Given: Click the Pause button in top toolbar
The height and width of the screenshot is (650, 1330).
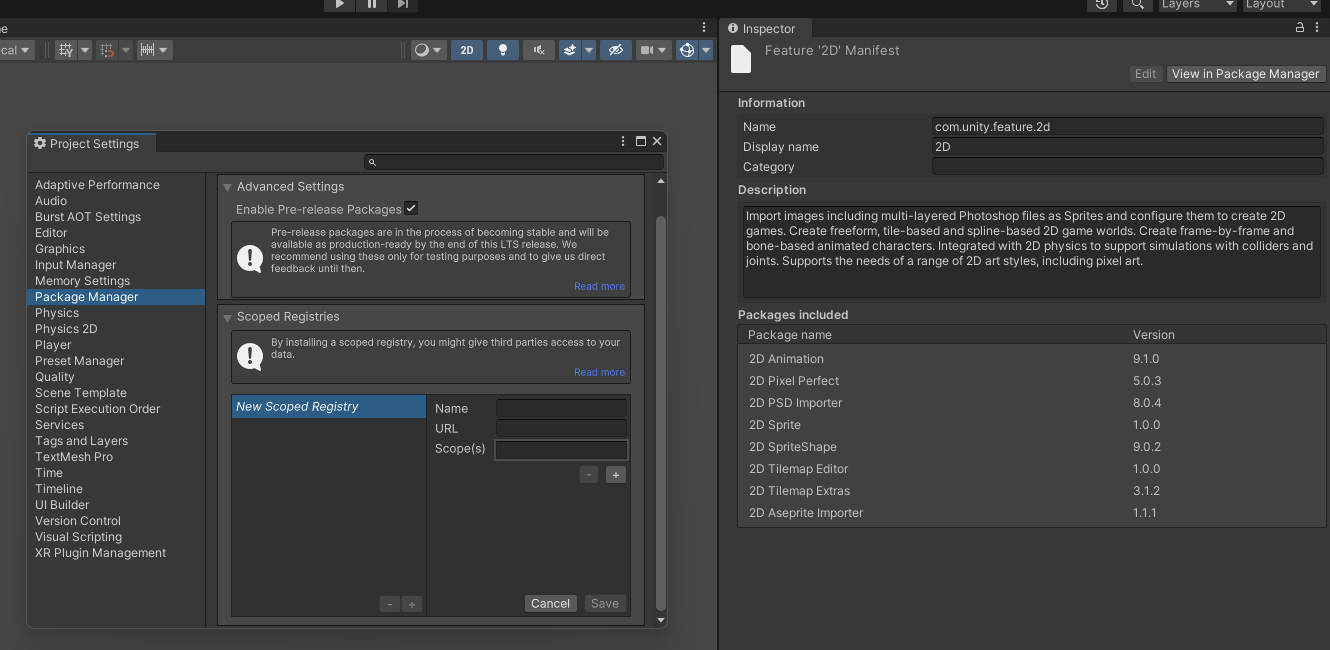Looking at the screenshot, I should 372,4.
